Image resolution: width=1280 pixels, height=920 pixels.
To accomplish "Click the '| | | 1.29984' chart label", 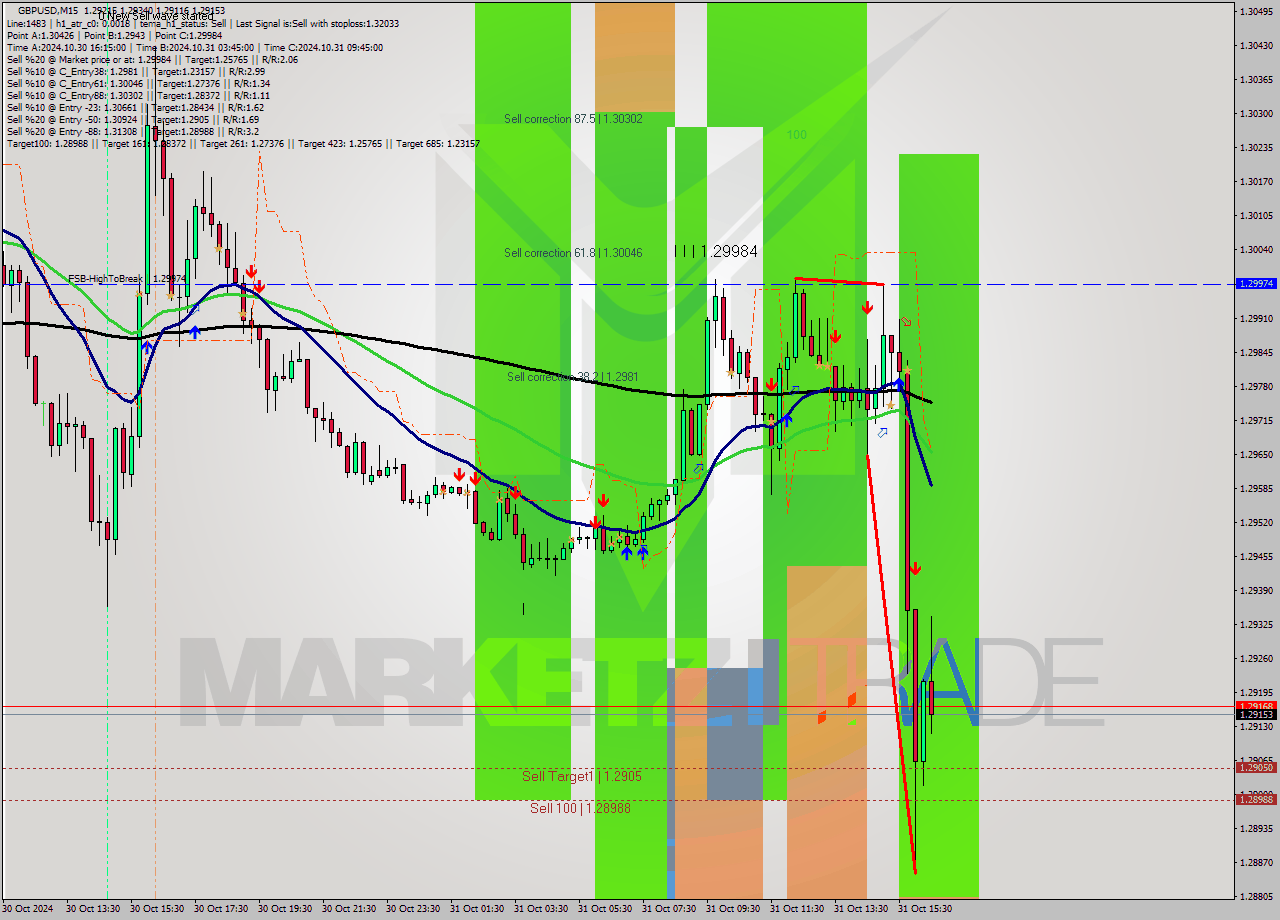I will tap(716, 251).
